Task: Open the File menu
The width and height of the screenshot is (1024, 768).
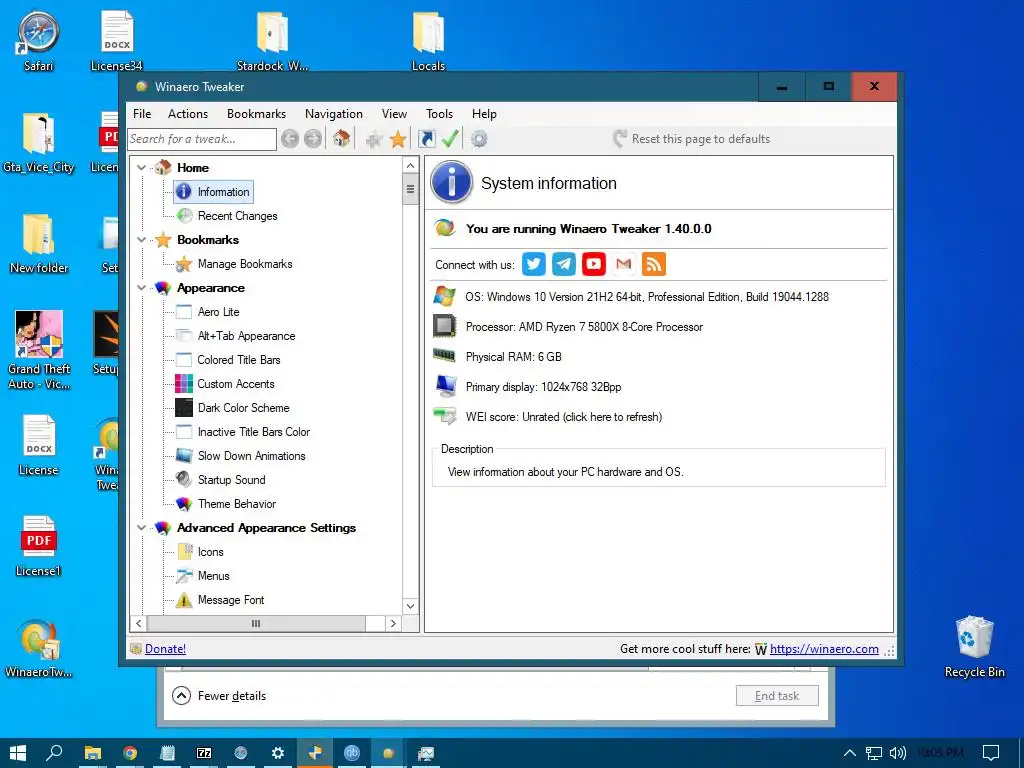Action: pos(142,114)
